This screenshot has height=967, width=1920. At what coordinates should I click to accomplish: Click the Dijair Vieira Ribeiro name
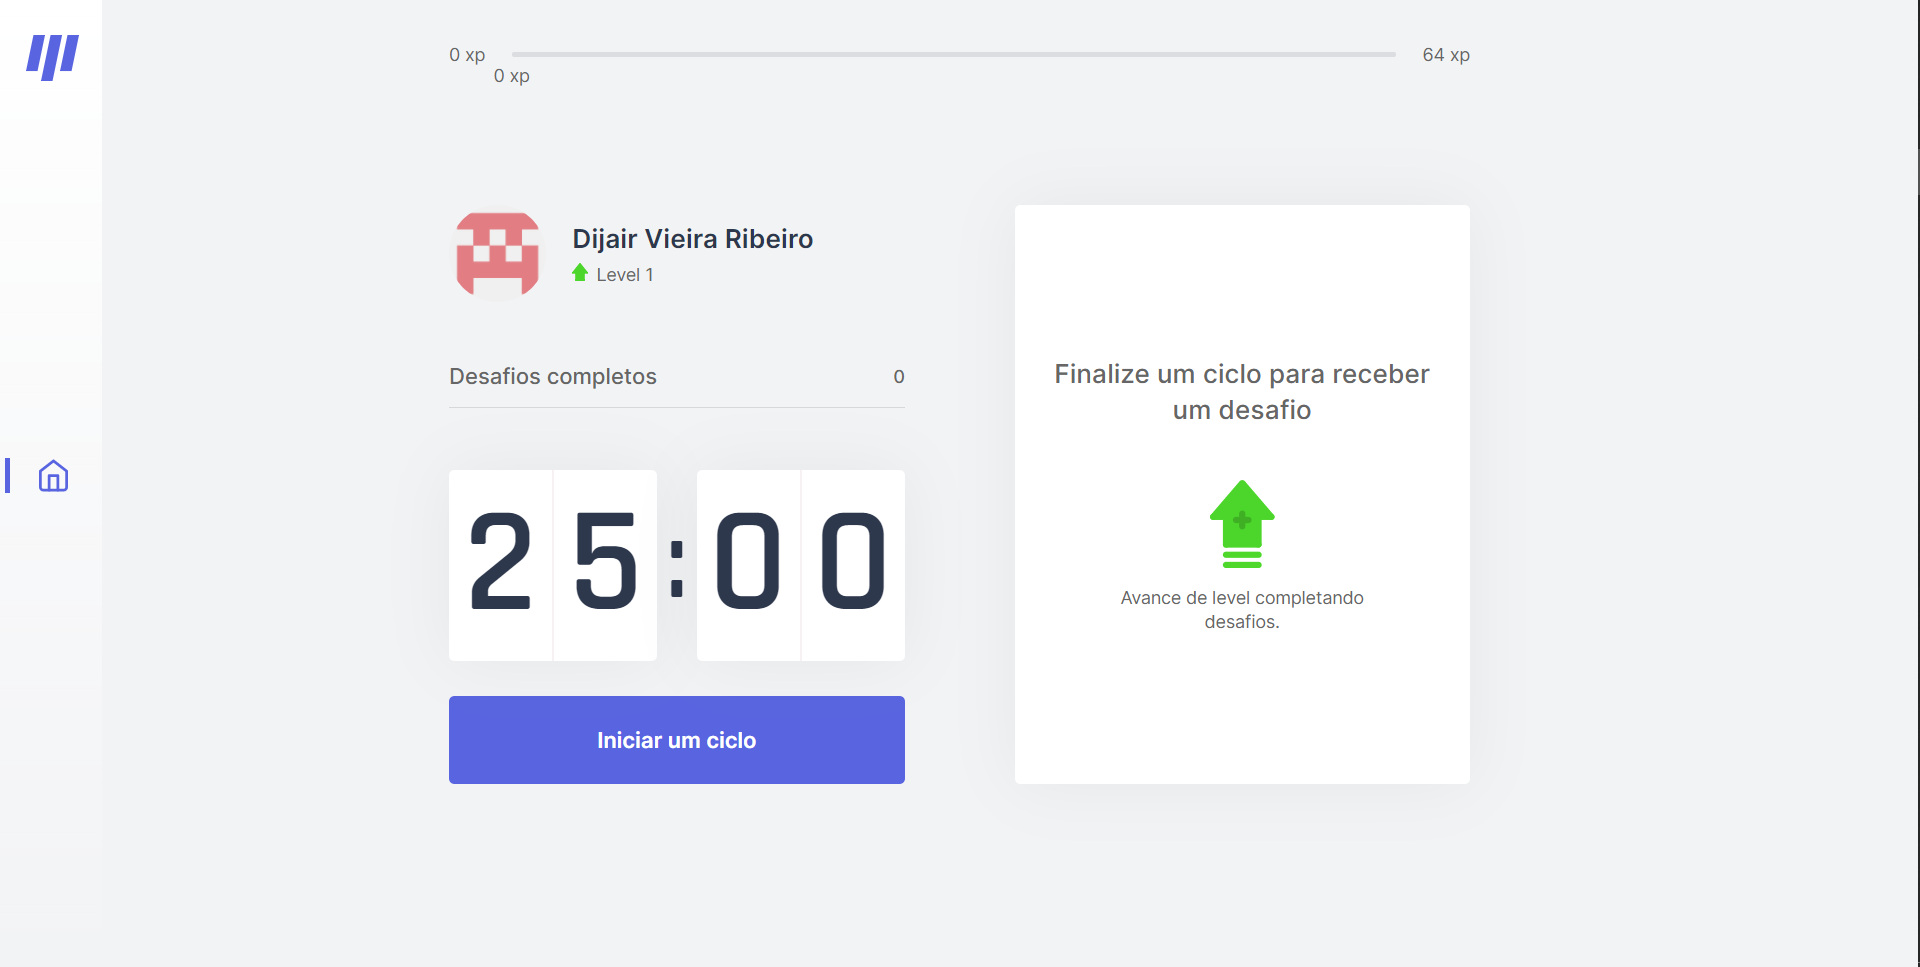coord(692,239)
